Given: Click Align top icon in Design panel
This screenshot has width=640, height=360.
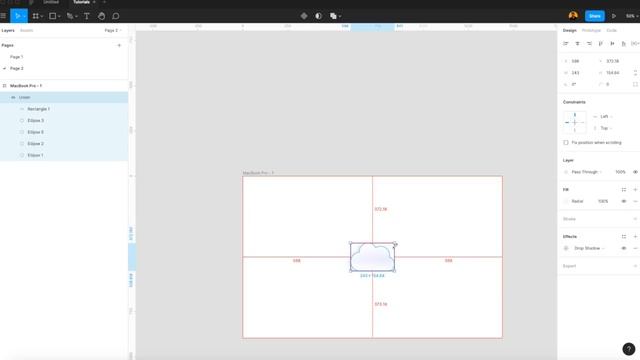Looking at the screenshot, I should coord(600,43).
